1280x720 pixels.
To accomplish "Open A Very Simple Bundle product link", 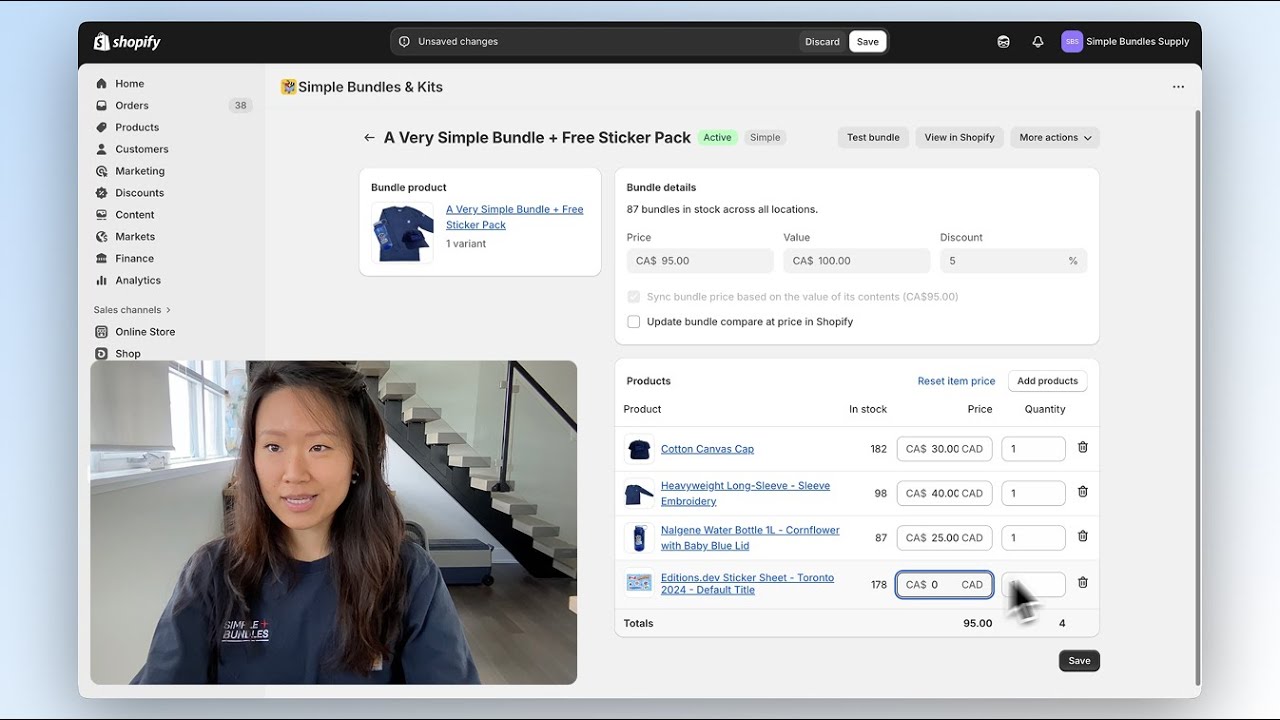I will 514,217.
